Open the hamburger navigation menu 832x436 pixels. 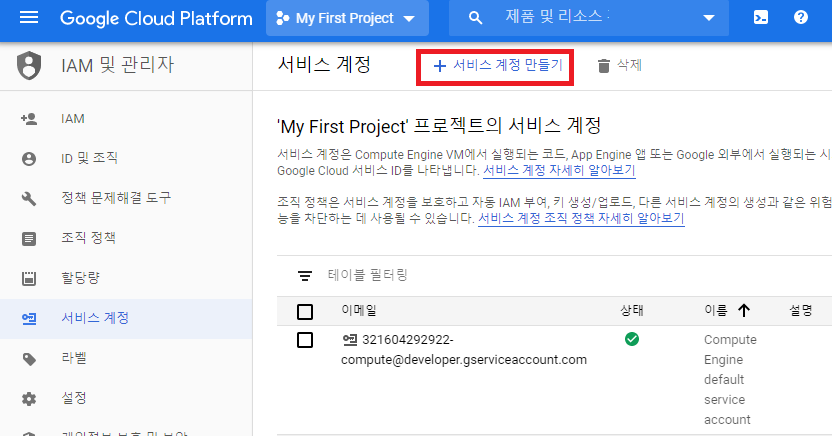pos(29,18)
